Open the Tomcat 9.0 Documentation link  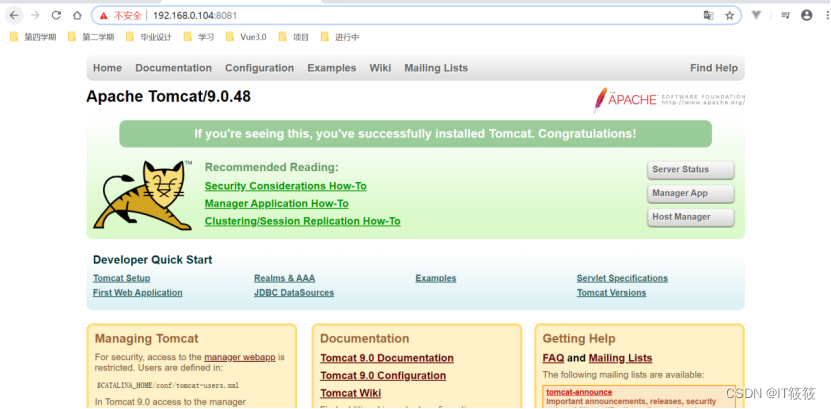387,358
